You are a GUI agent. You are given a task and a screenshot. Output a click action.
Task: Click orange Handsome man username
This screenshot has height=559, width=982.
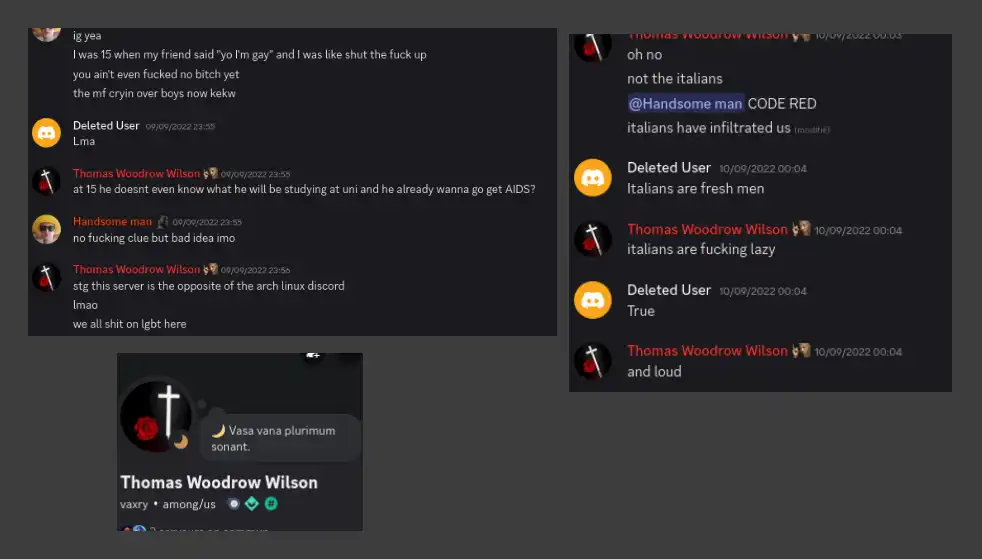pyautogui.click(x=112, y=221)
